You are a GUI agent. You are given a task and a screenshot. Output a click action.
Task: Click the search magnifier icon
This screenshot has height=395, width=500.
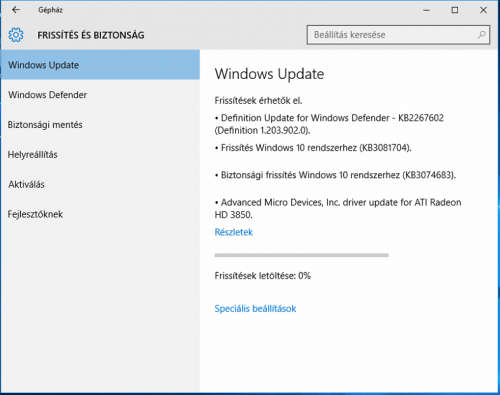482,35
